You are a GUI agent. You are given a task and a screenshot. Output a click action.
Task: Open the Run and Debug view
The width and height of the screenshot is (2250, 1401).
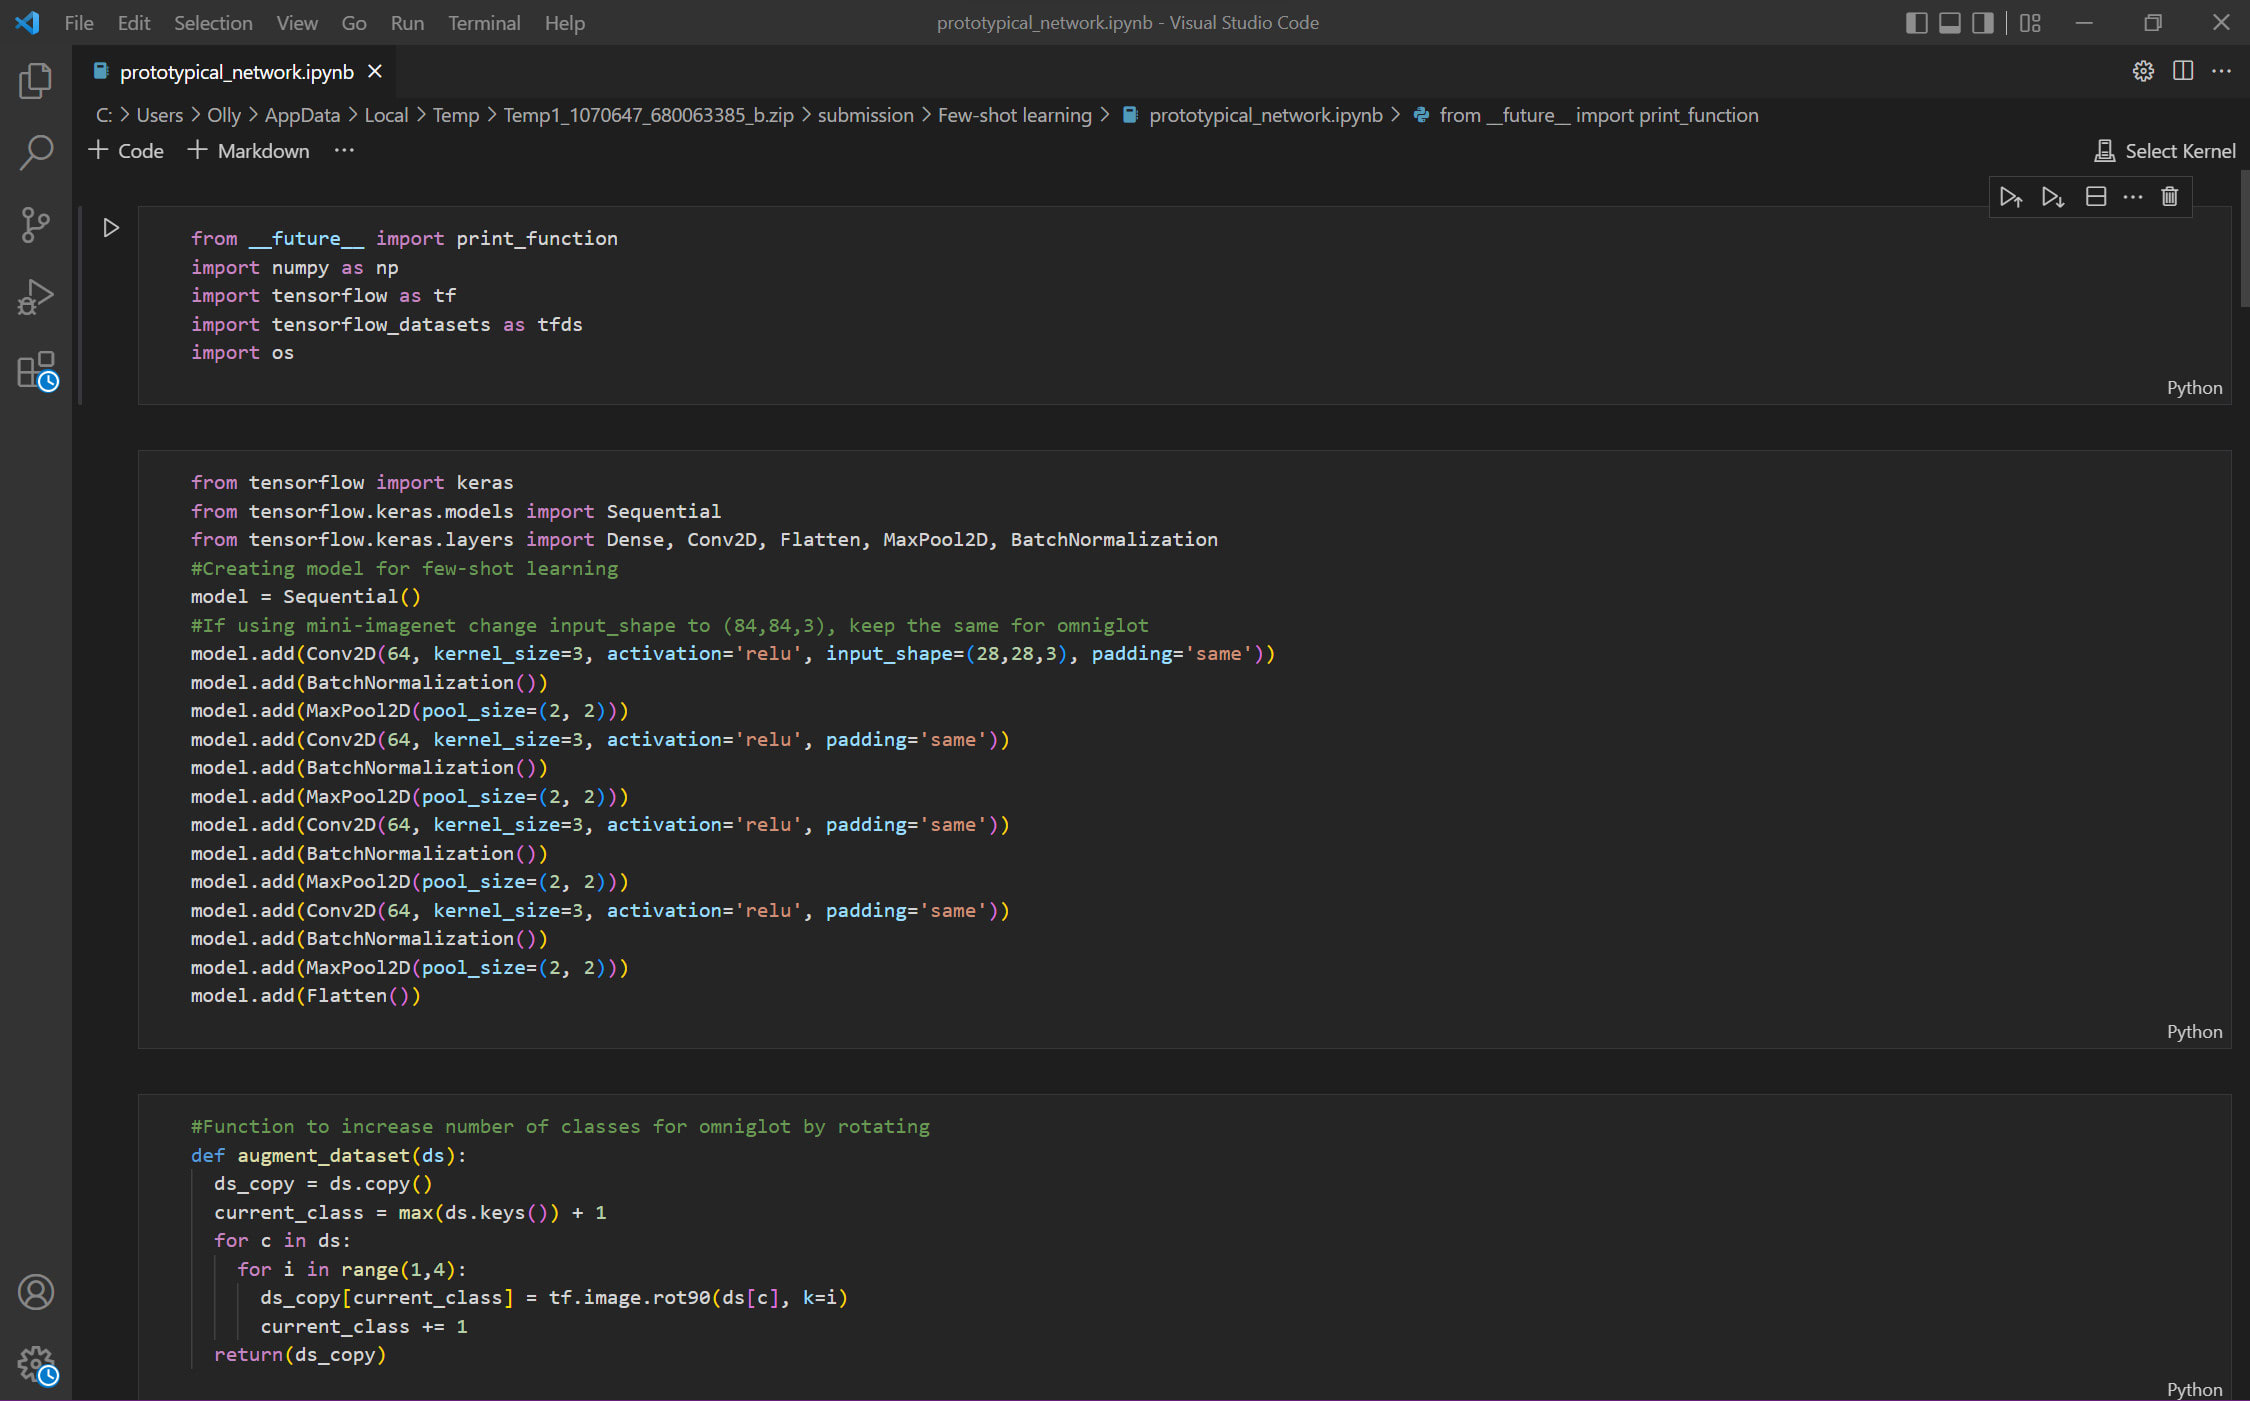click(35, 297)
